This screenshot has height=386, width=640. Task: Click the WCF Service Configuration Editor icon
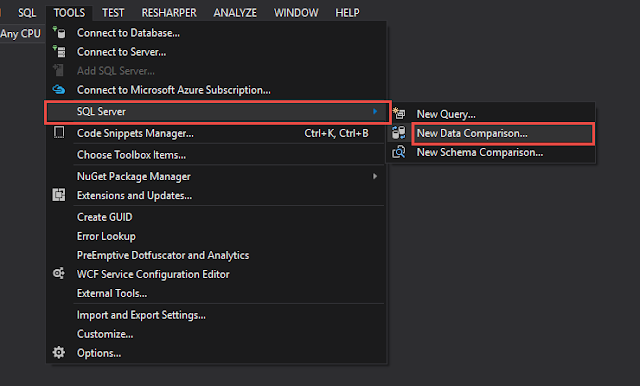[x=59, y=273]
